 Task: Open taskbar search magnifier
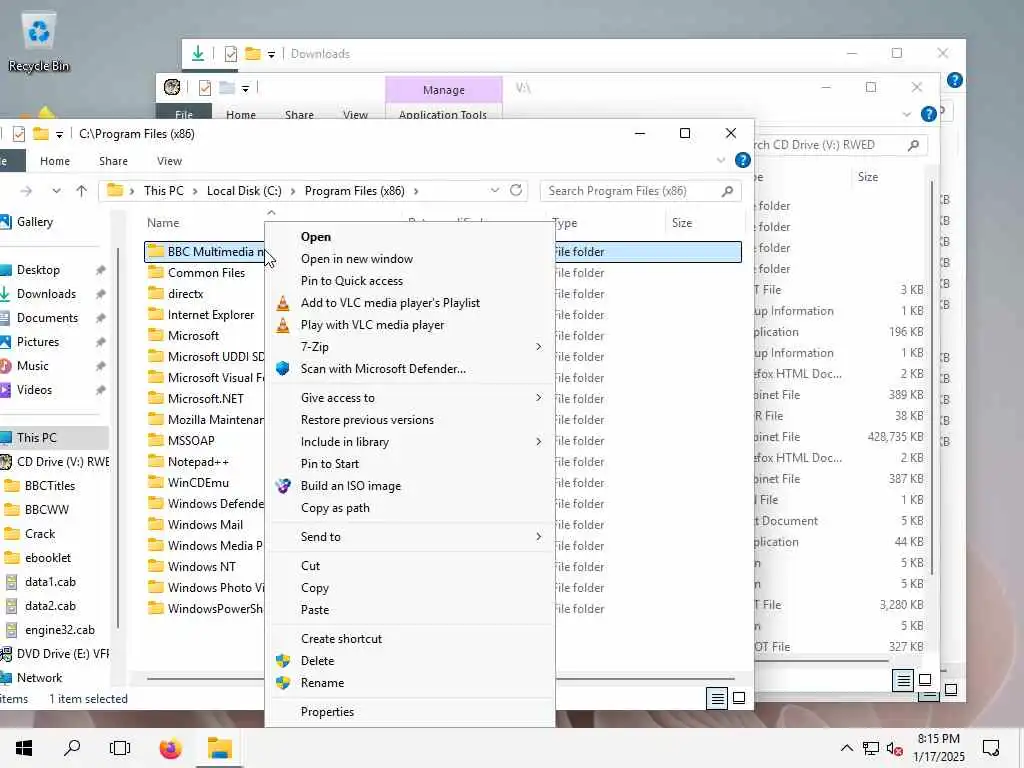(x=72, y=748)
